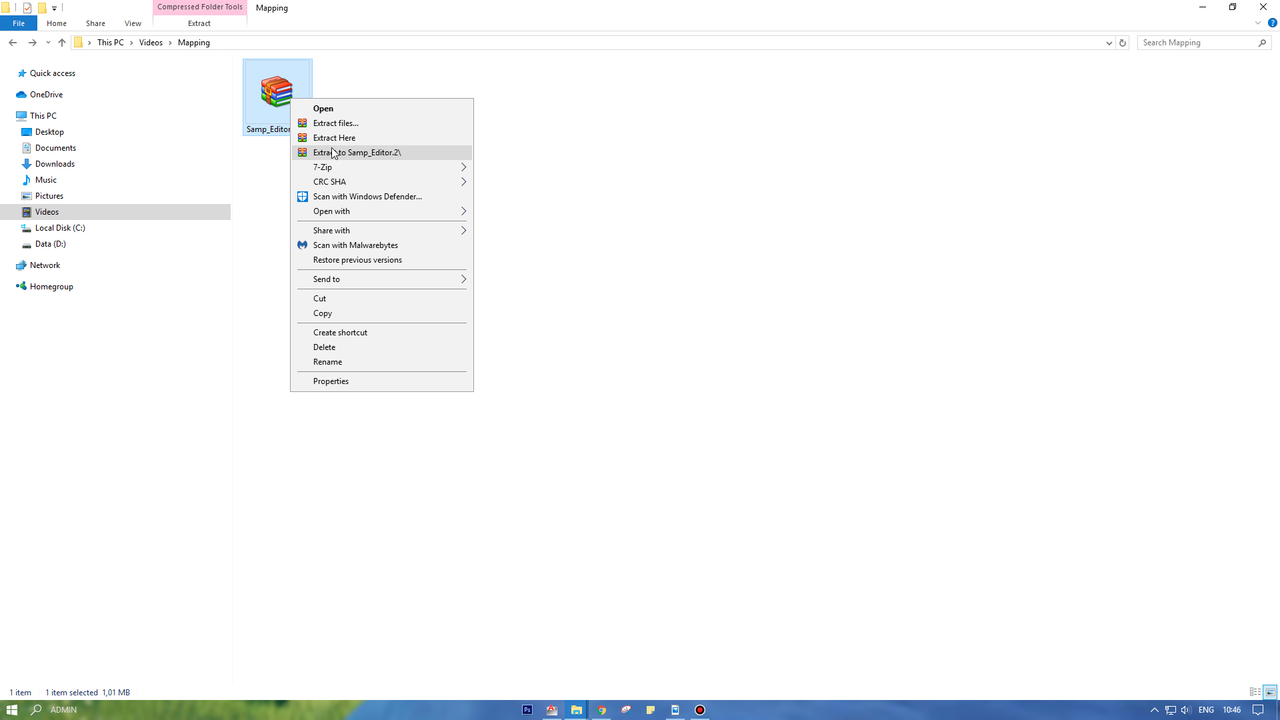Open Music in navigation pane
Screen dimensions: 1280x720
pos(45,180)
